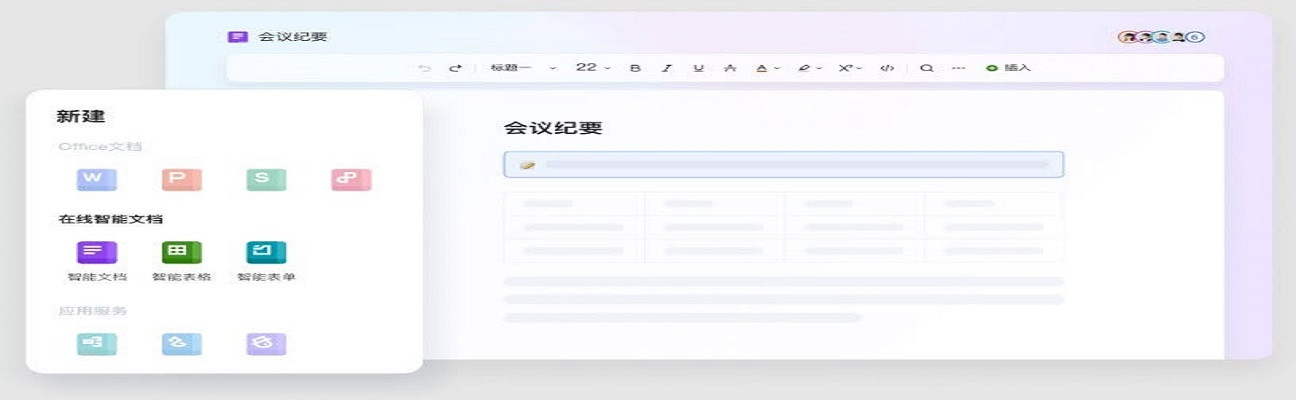Click the 智能表单 label
Image resolution: width=1296 pixels, height=400 pixels.
(x=266, y=277)
